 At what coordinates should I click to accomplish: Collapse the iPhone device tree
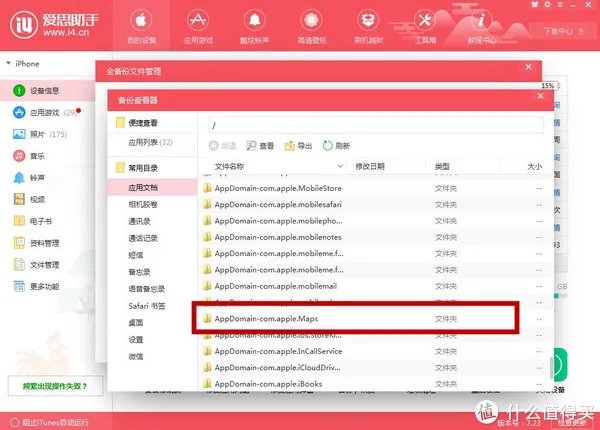[8, 63]
